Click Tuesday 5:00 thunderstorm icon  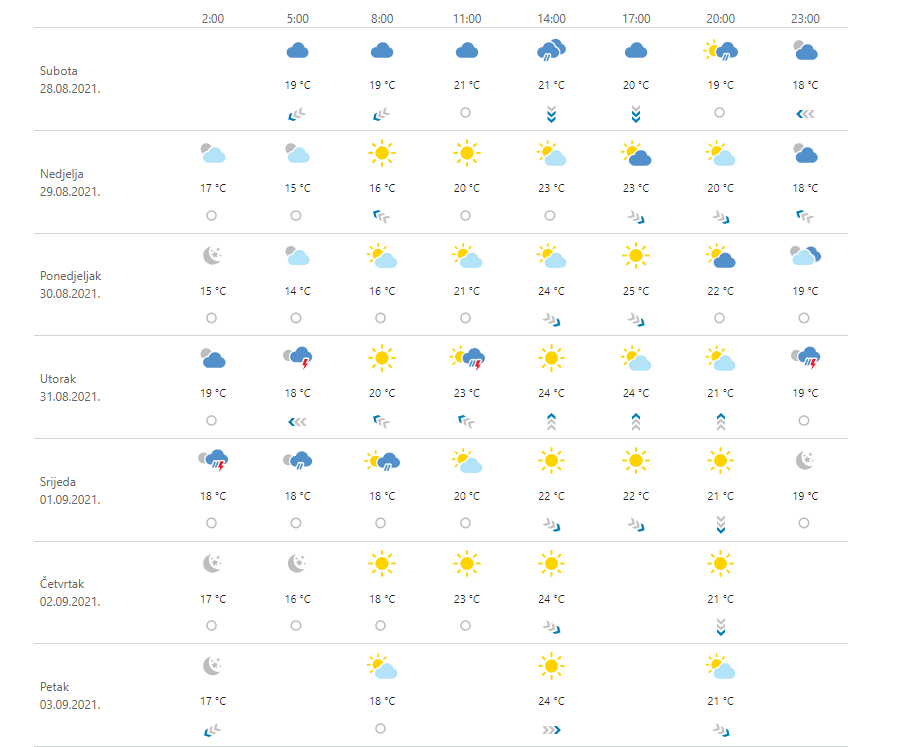click(x=297, y=357)
